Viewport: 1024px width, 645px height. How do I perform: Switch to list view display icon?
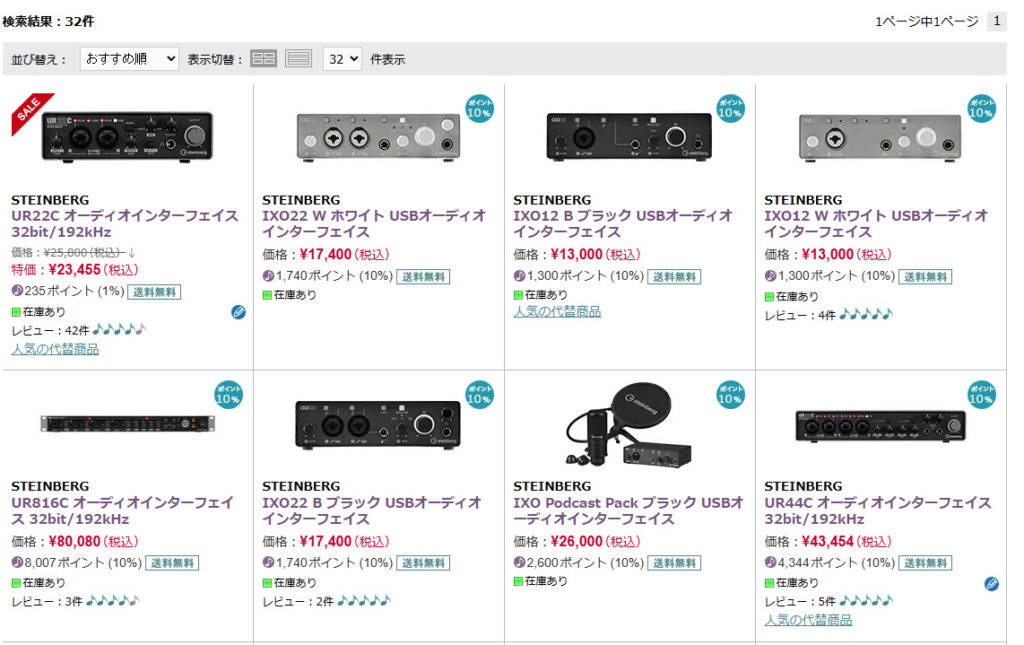(298, 59)
